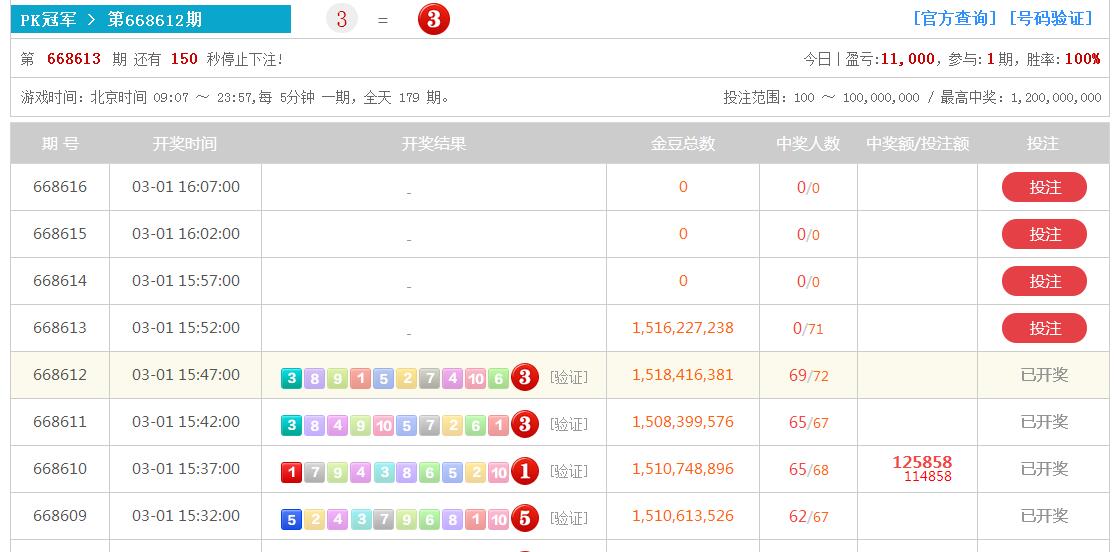Click the red result ball 3 in the header

click(x=433, y=19)
